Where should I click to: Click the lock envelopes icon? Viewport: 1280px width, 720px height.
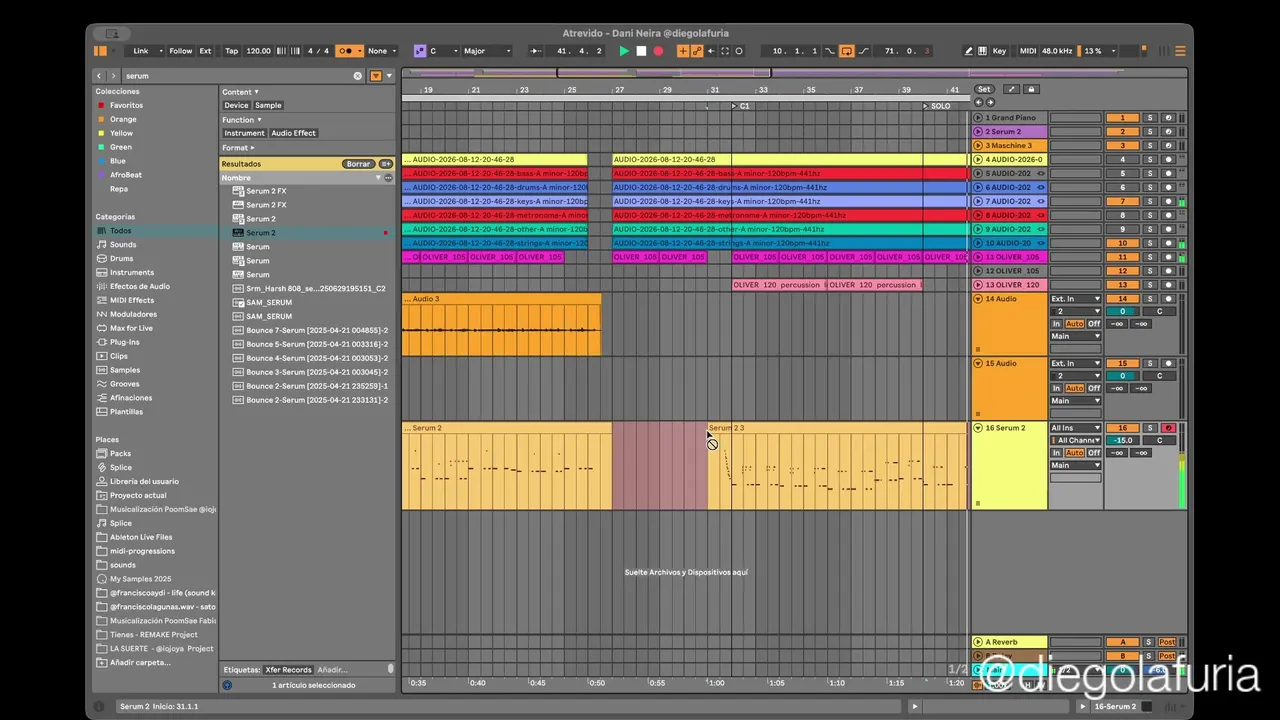tap(1032, 89)
